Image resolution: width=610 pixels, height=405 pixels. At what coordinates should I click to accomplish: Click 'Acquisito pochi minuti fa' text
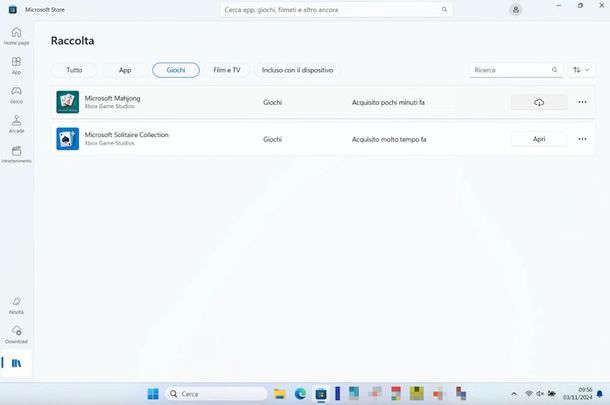pyautogui.click(x=388, y=102)
